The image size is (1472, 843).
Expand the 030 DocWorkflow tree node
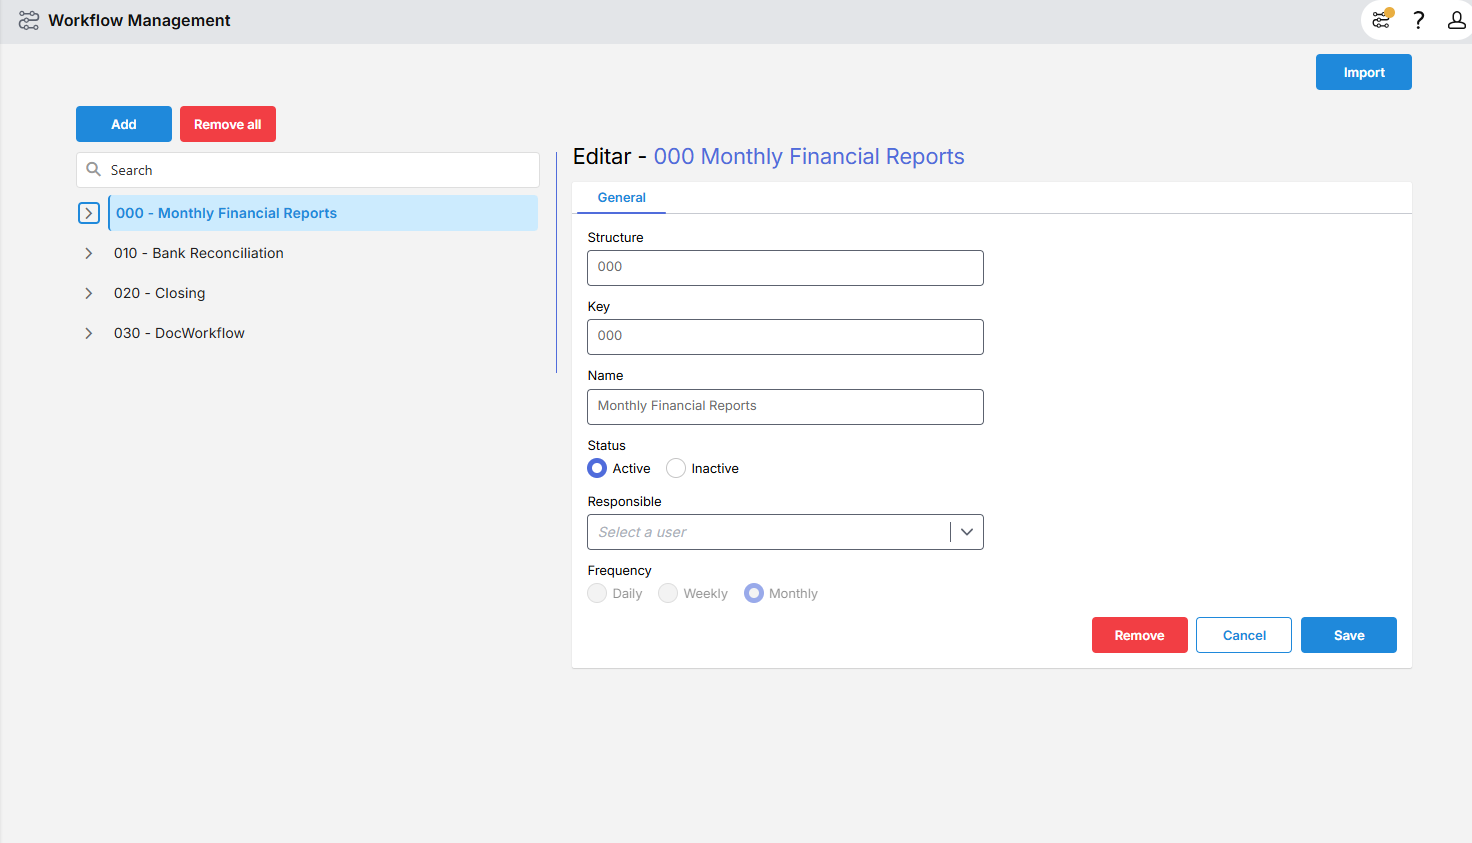89,333
